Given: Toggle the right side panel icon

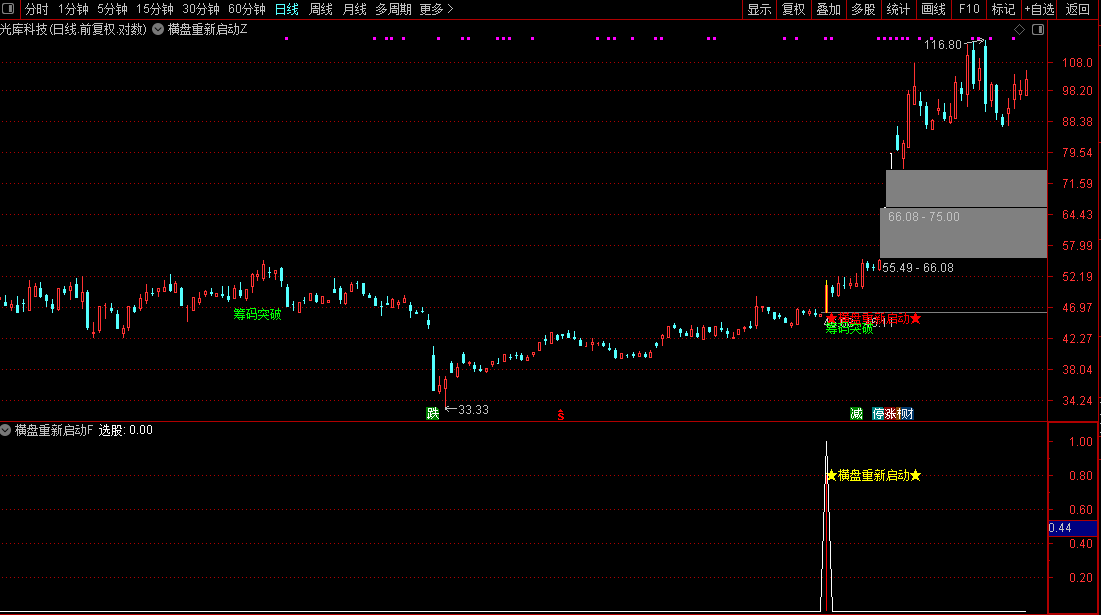Looking at the screenshot, I should point(1038,29).
